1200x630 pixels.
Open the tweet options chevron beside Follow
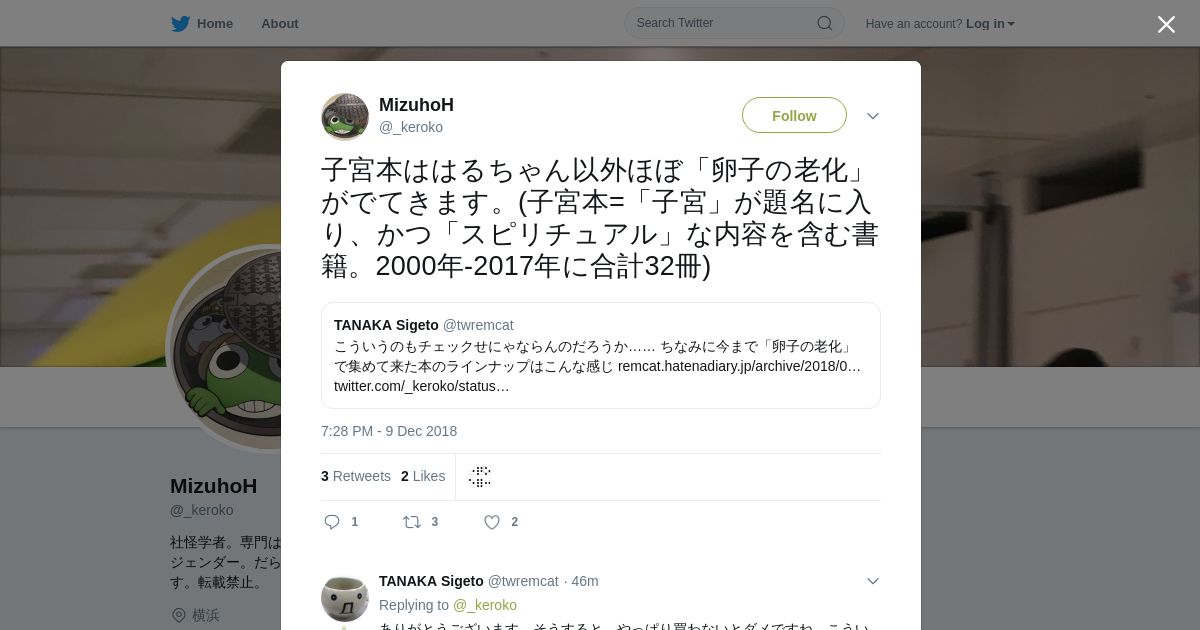873,116
